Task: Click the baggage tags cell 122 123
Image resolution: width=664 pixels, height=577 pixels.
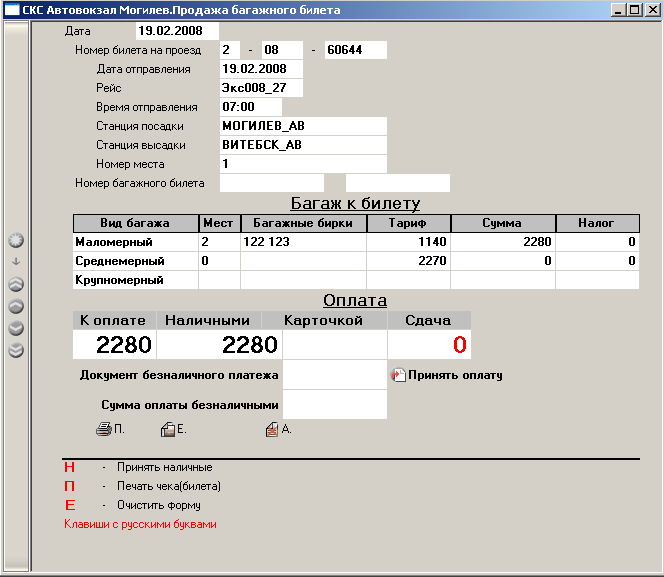Action: click(303, 242)
